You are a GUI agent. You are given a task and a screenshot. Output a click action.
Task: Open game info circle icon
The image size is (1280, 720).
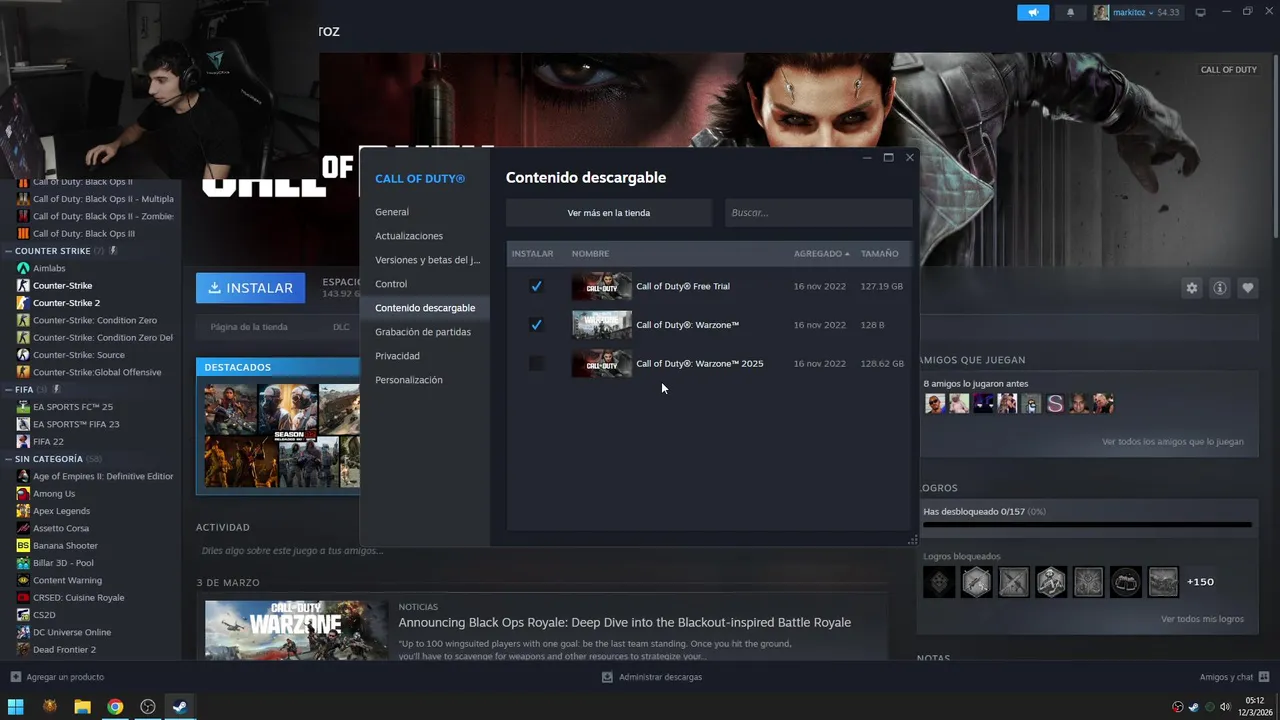(x=1219, y=288)
